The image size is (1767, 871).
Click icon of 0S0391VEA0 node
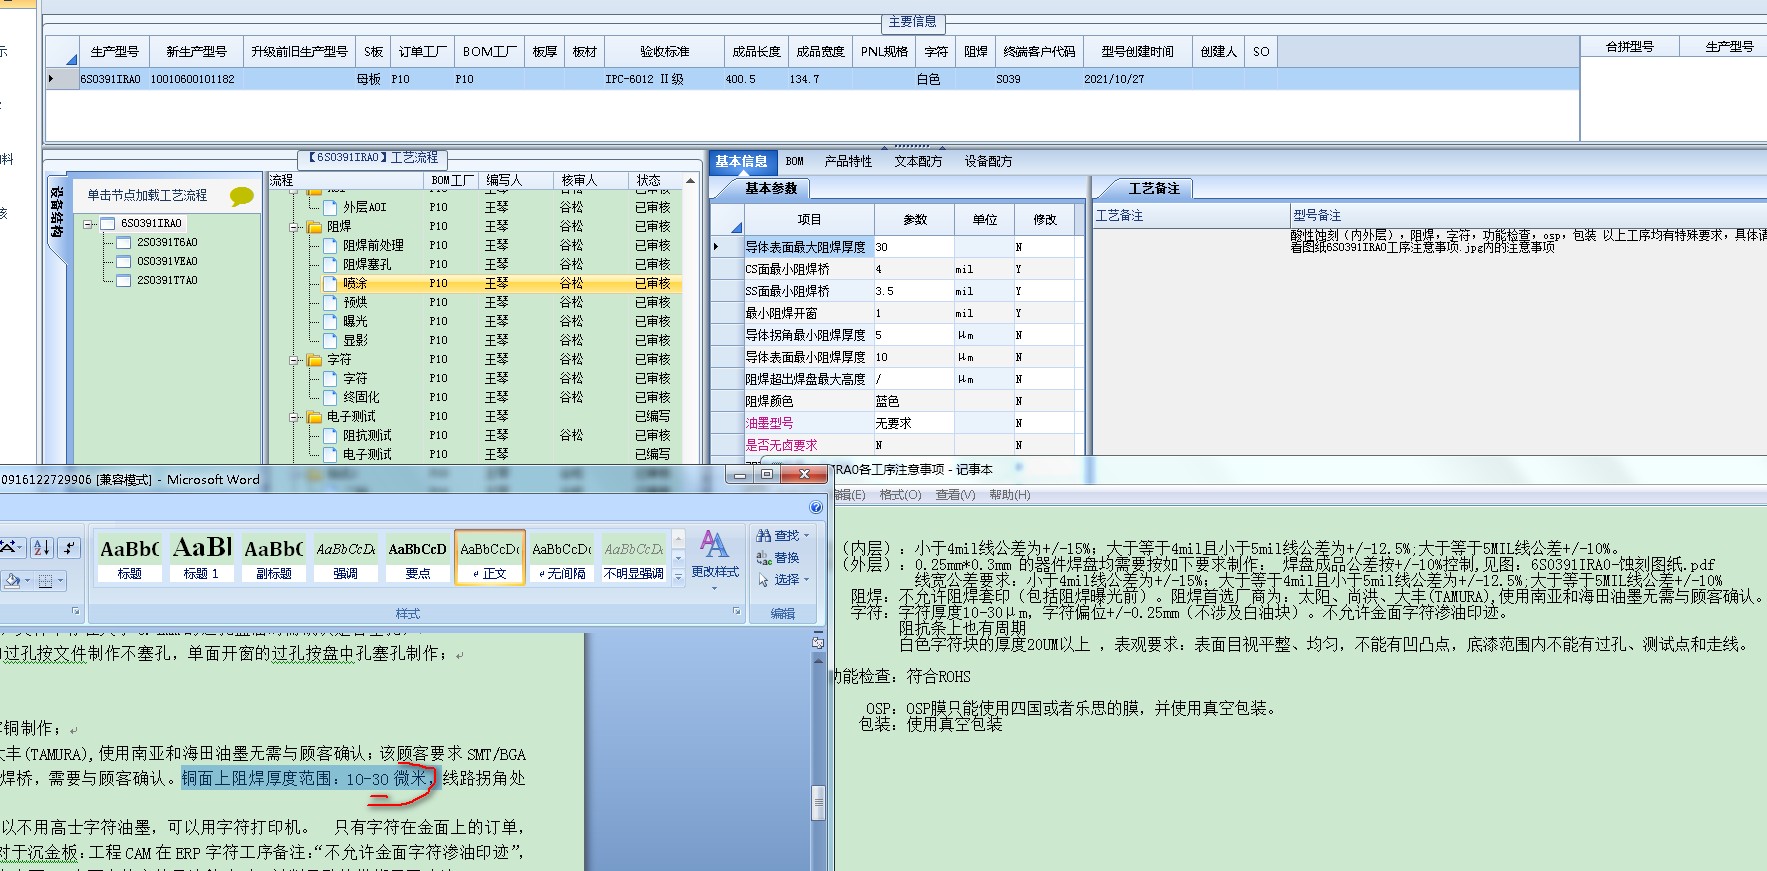(124, 262)
